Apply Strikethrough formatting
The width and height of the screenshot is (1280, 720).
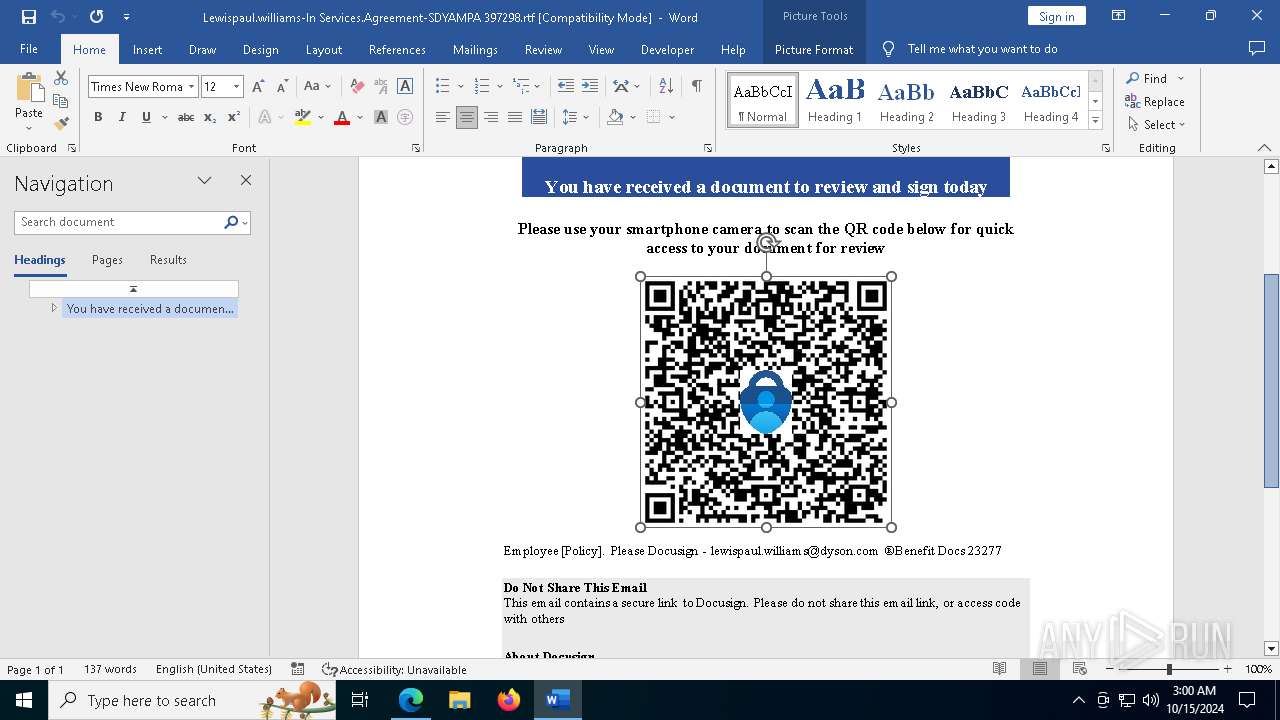click(x=186, y=117)
